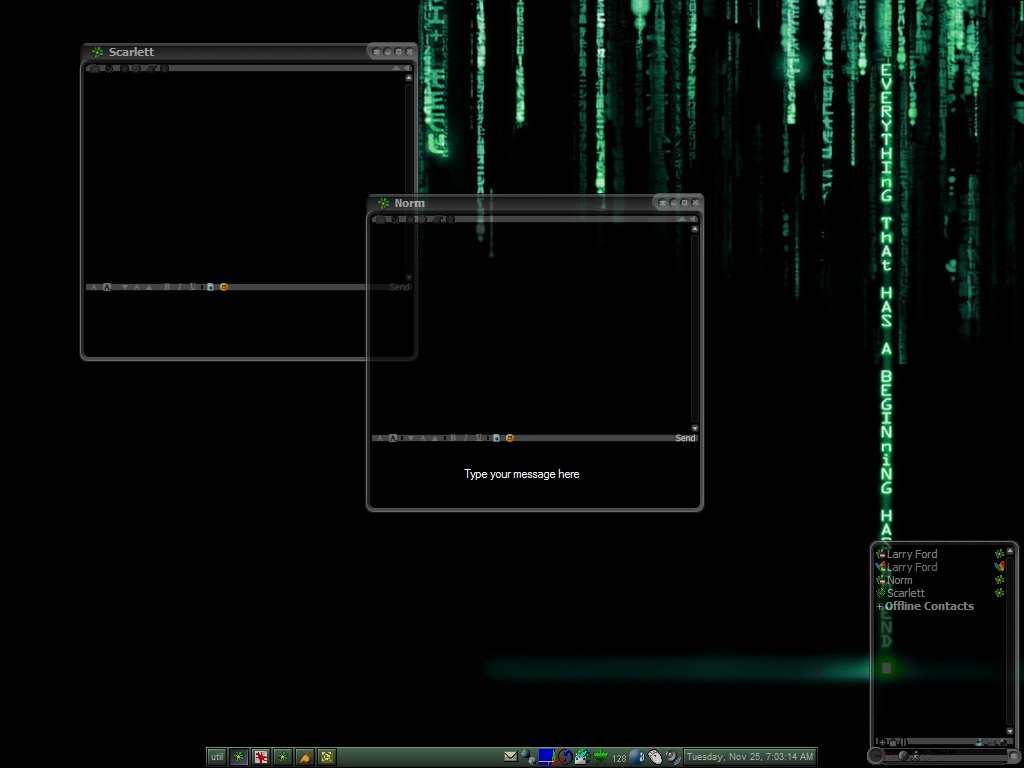Click the network computers tray icon
This screenshot has height=768, width=1024.
pyautogui.click(x=528, y=757)
